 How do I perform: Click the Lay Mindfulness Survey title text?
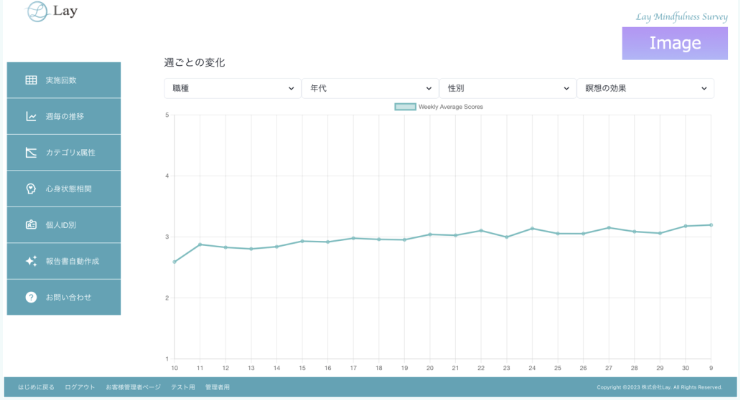[x=681, y=17]
